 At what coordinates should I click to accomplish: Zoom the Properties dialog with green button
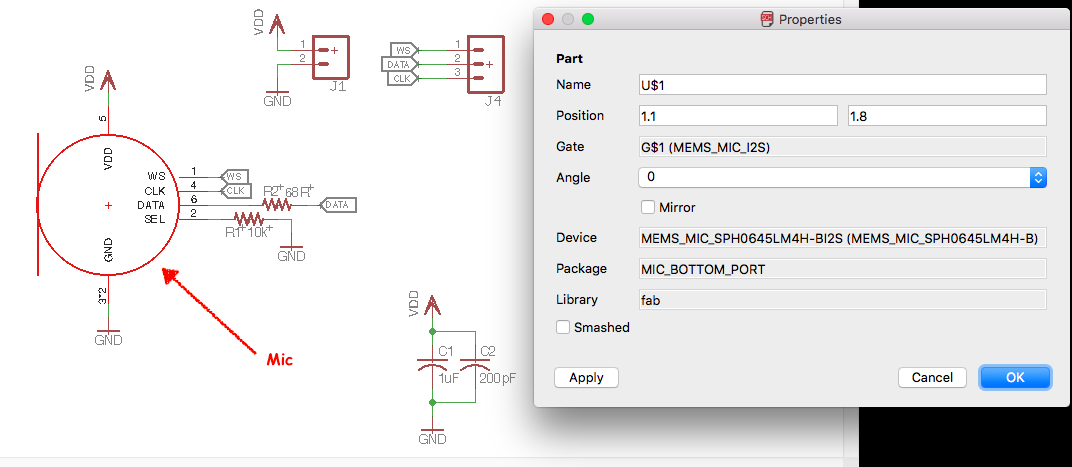click(588, 19)
